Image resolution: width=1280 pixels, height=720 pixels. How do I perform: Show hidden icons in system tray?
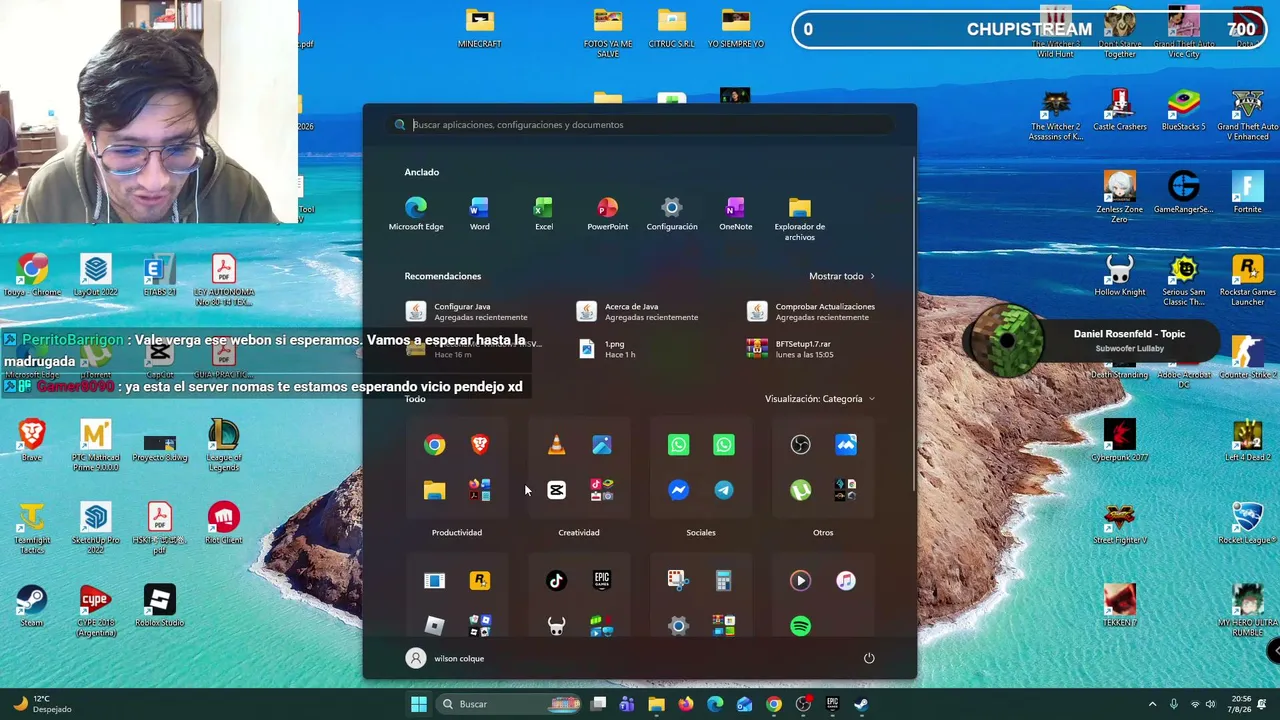[1152, 704]
